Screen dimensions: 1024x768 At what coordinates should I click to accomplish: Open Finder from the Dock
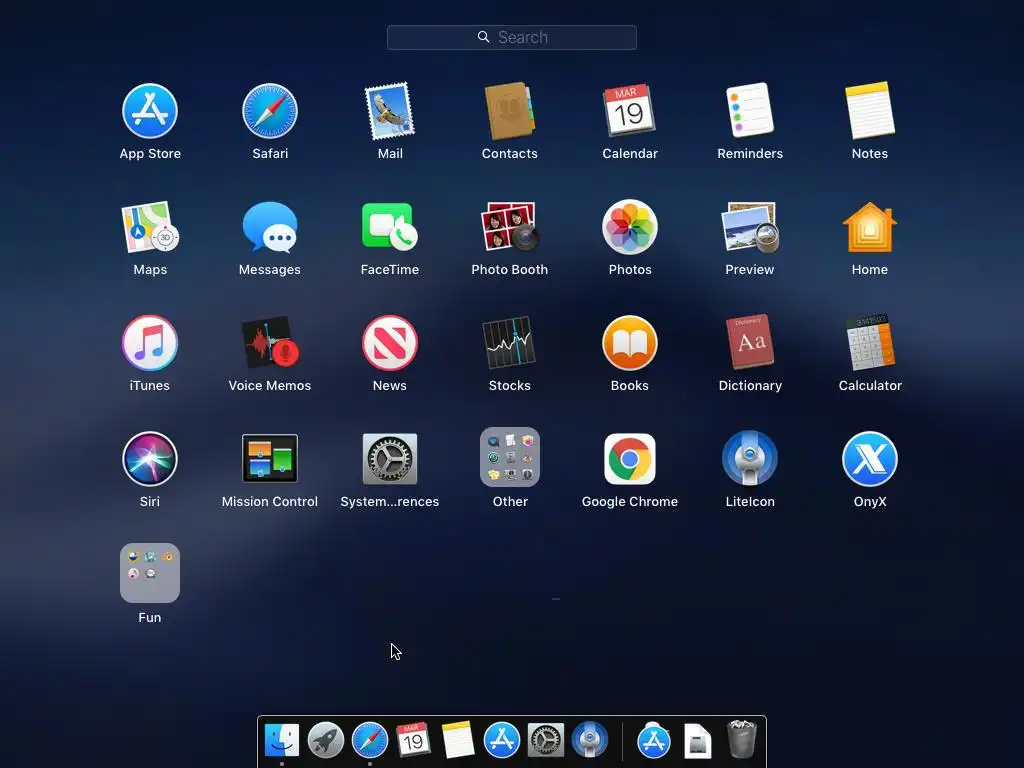[x=281, y=740]
